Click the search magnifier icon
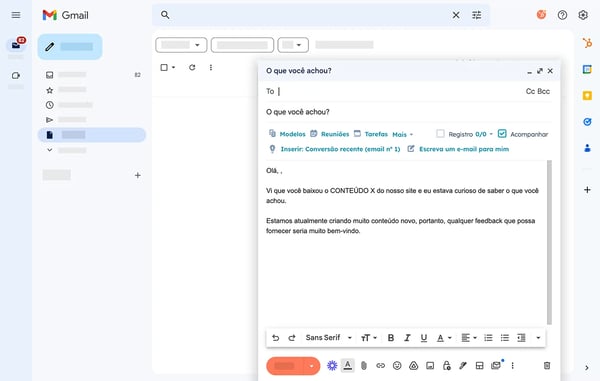The height and width of the screenshot is (381, 600). (x=165, y=15)
